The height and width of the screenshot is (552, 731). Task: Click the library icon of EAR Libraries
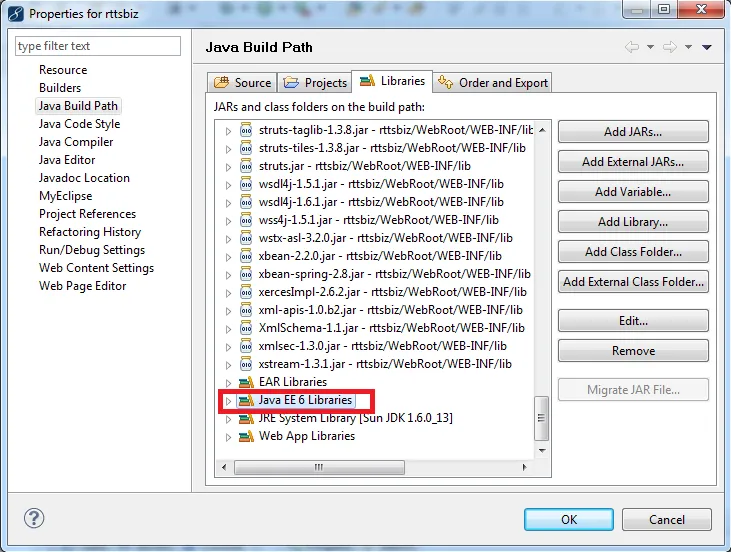tap(246, 382)
